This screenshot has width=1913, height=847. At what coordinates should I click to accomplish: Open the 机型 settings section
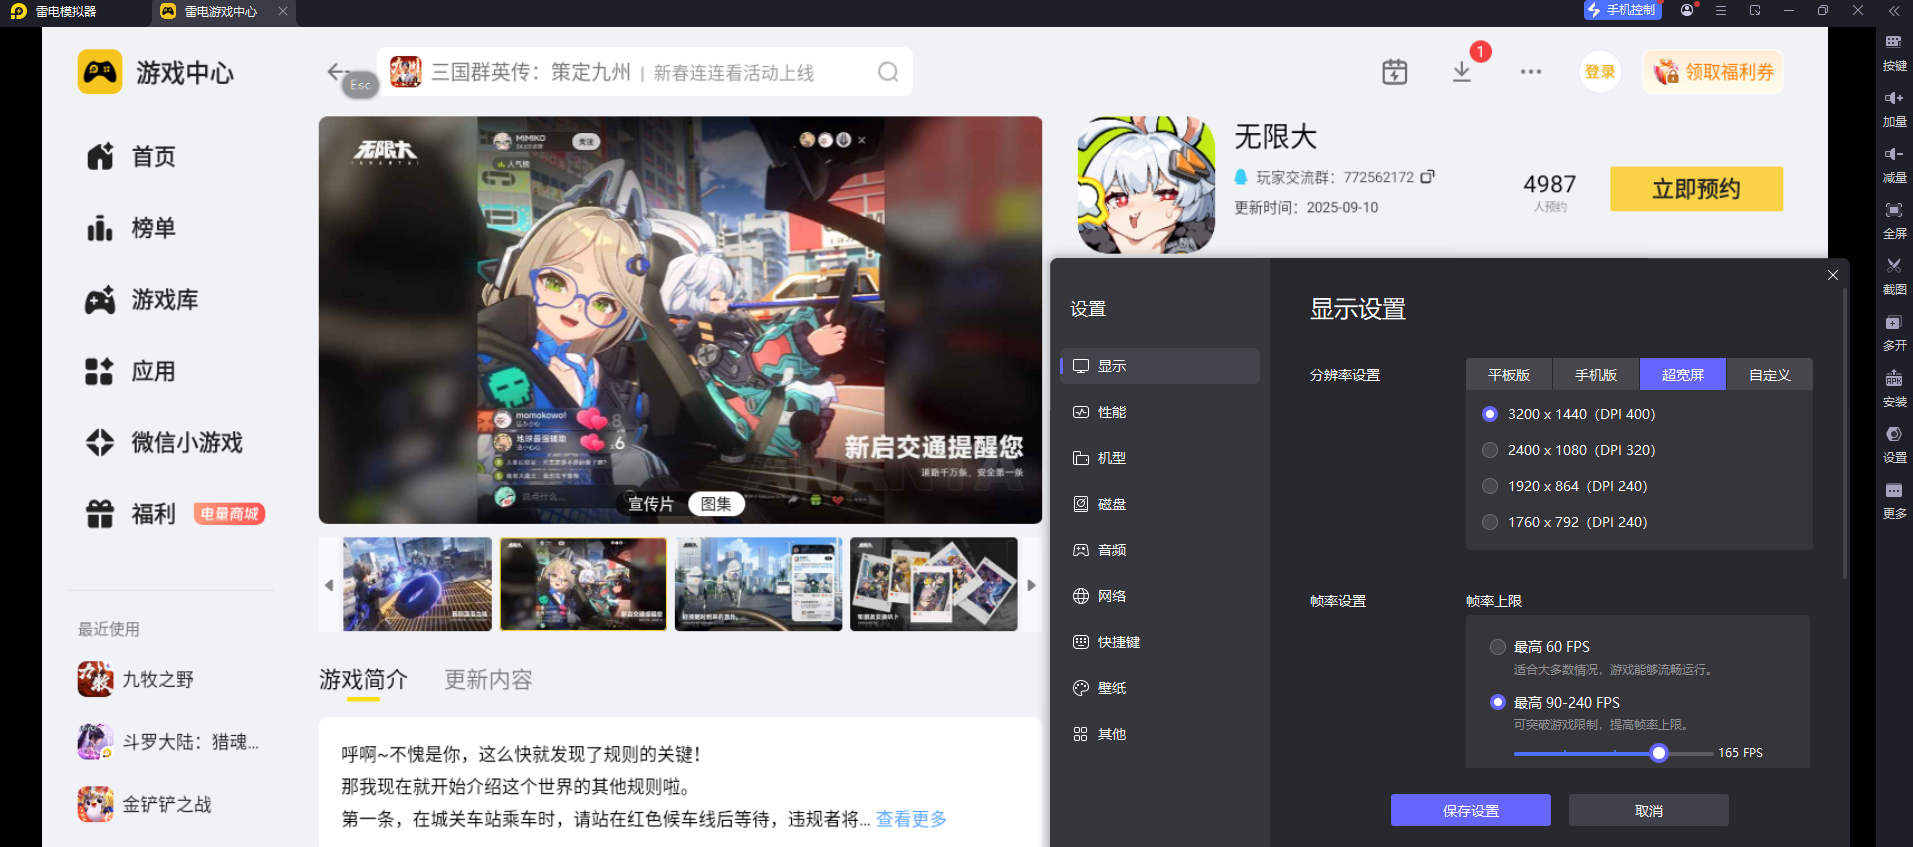click(x=1160, y=458)
